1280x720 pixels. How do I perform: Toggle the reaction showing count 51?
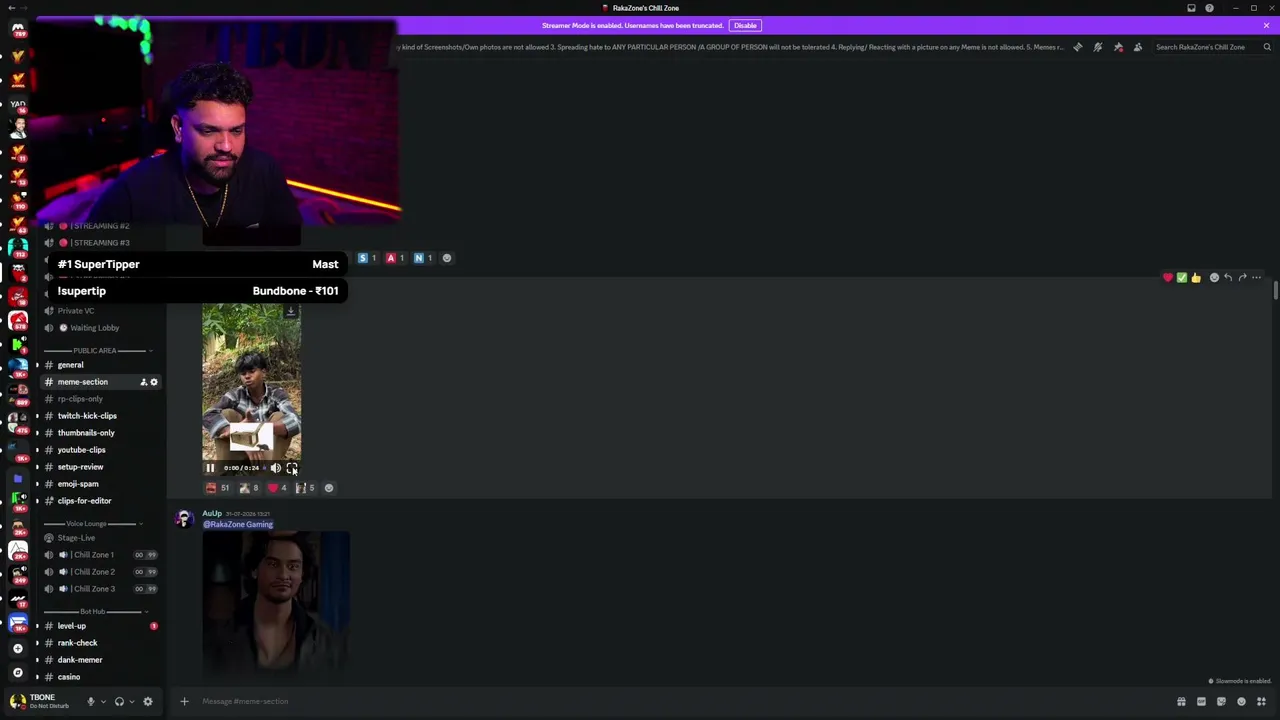pos(217,488)
